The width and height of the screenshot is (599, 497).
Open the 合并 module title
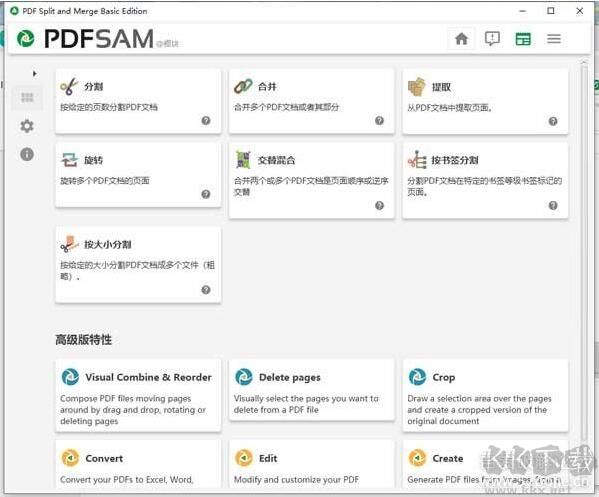click(x=267, y=87)
